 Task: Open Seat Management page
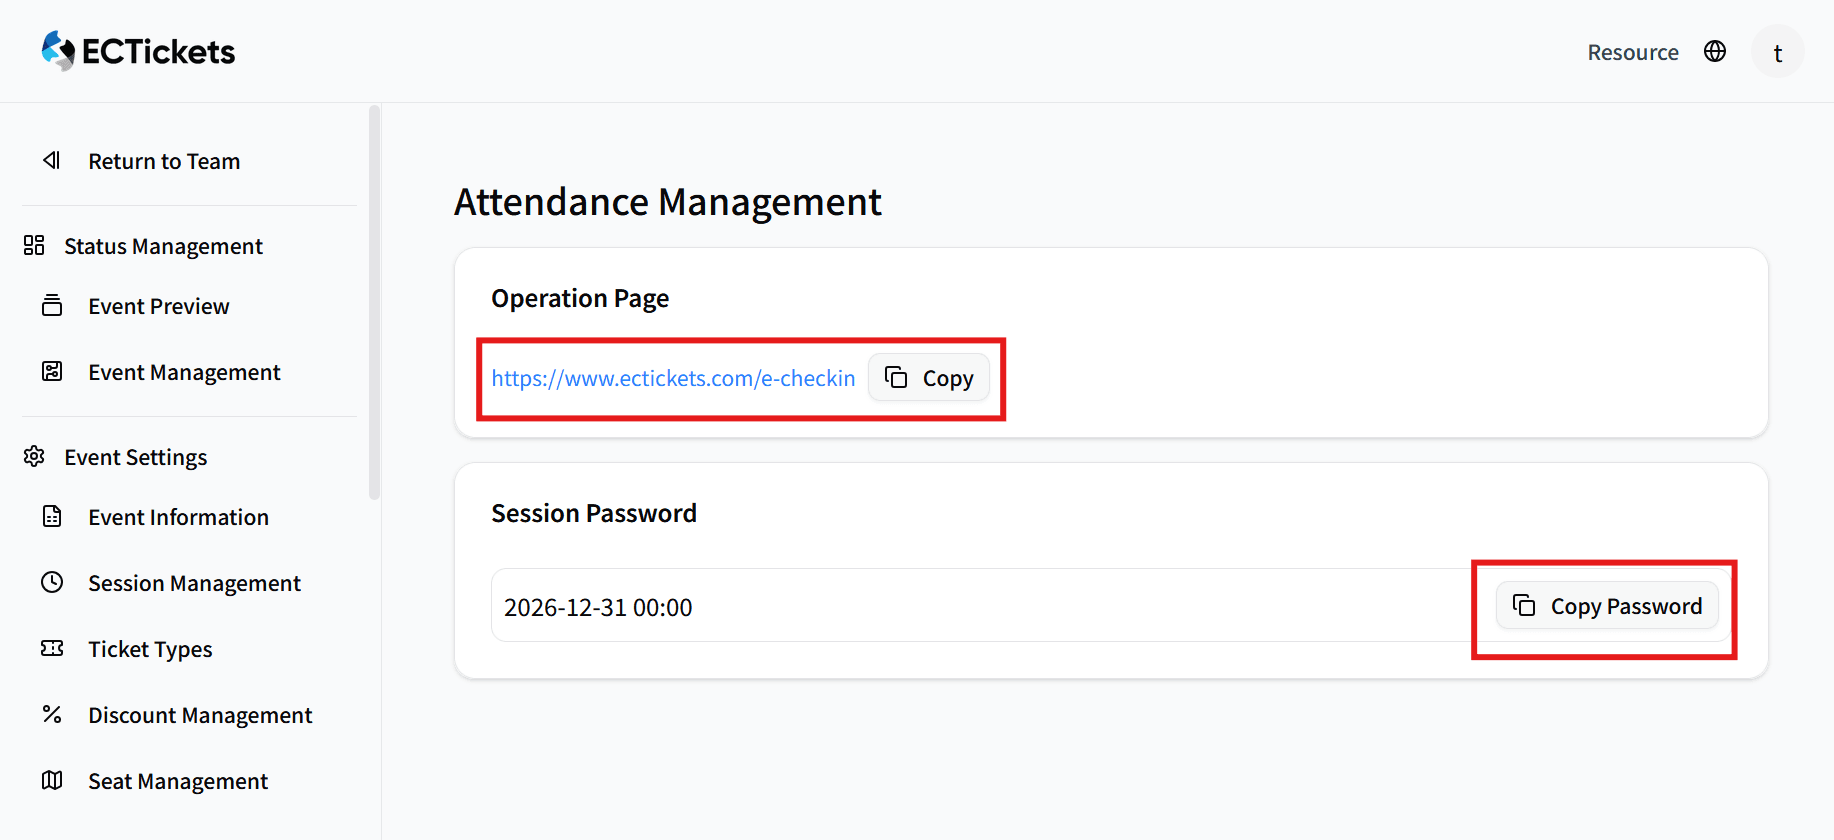[178, 781]
